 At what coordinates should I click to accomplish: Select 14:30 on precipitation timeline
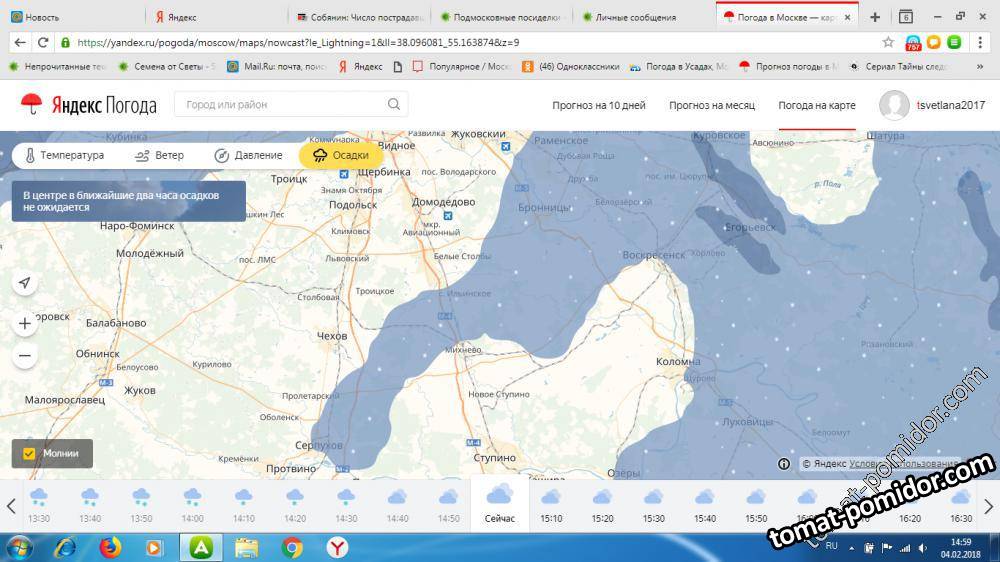coord(346,505)
